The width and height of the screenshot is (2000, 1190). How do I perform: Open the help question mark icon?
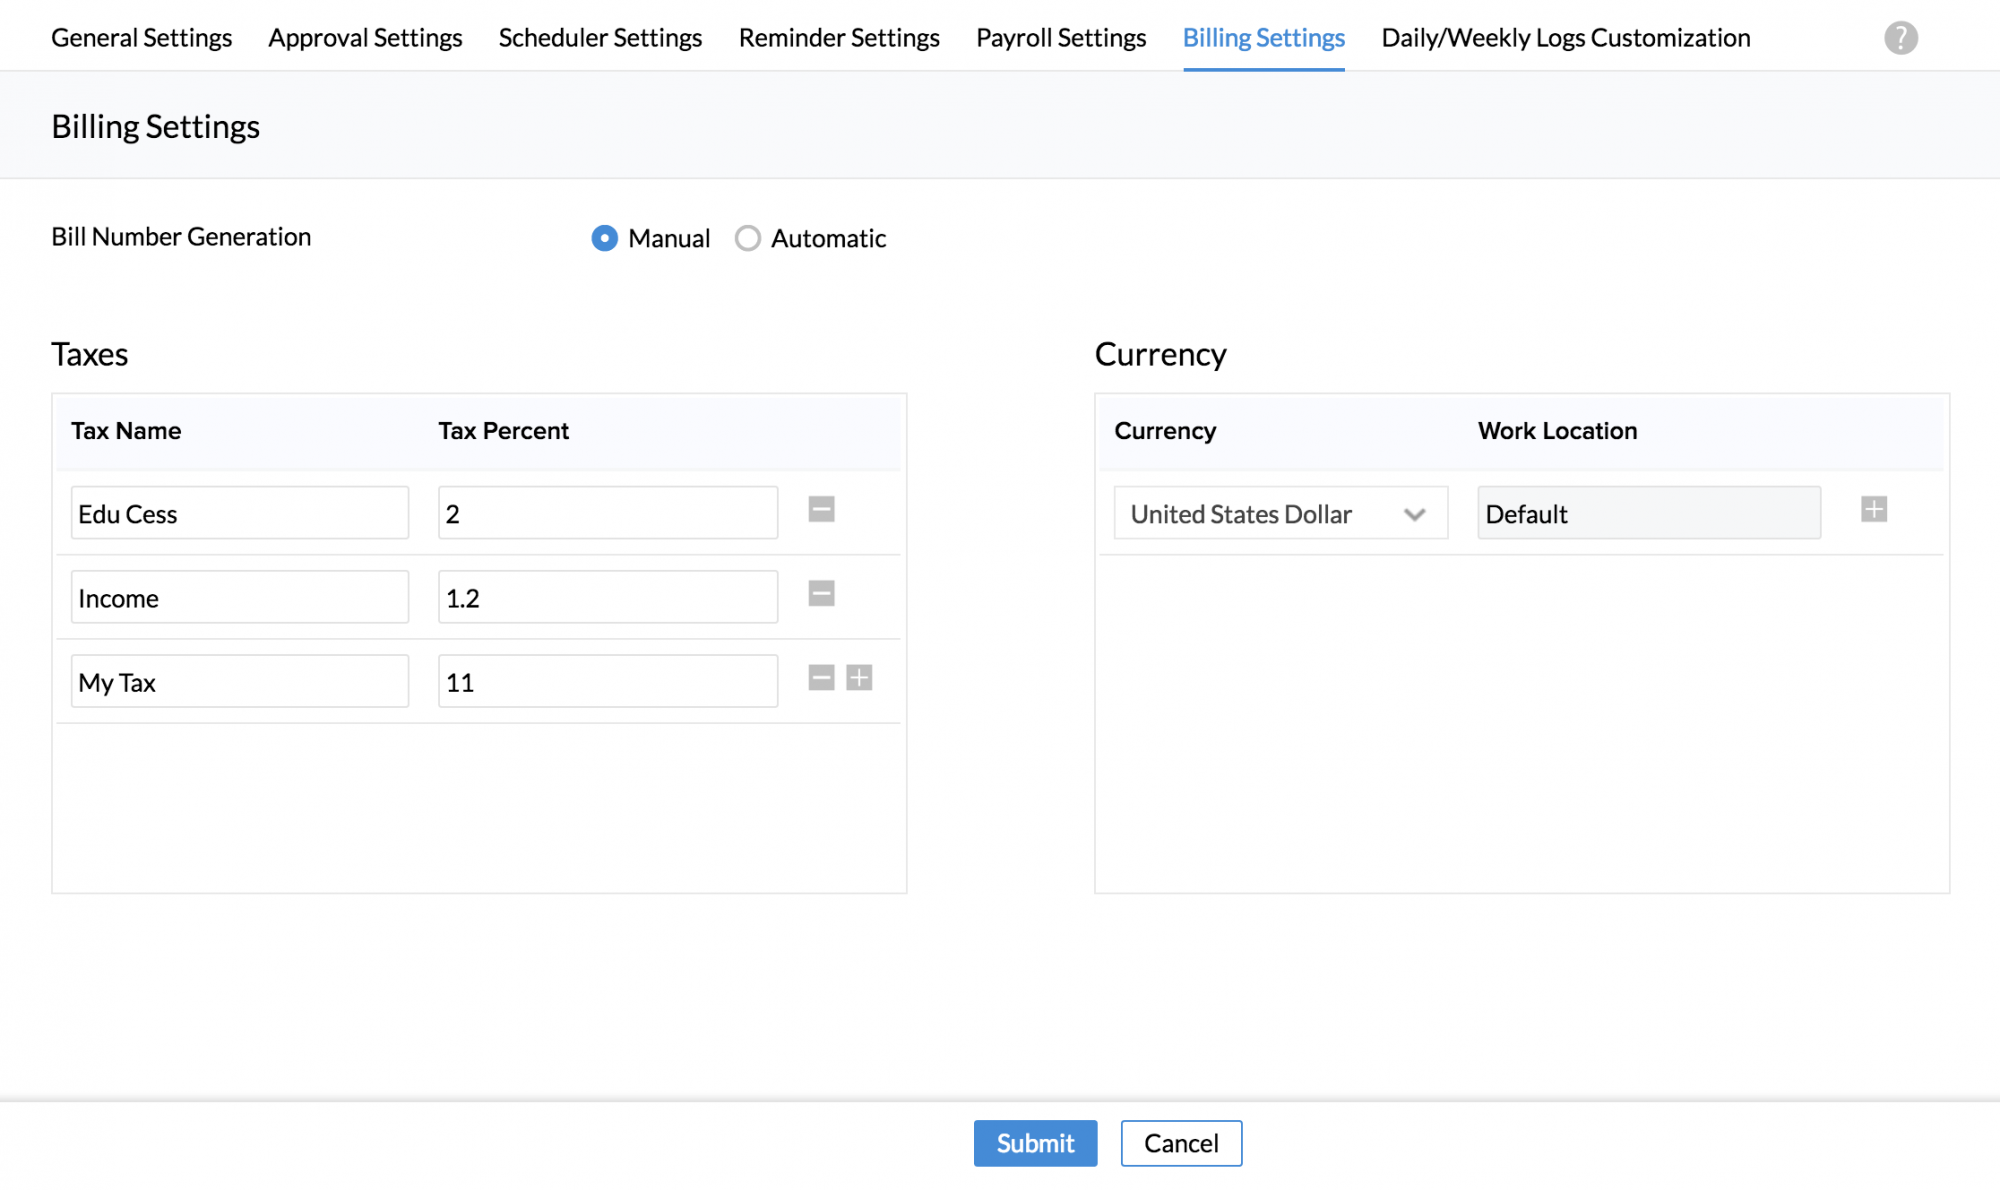(x=1900, y=38)
